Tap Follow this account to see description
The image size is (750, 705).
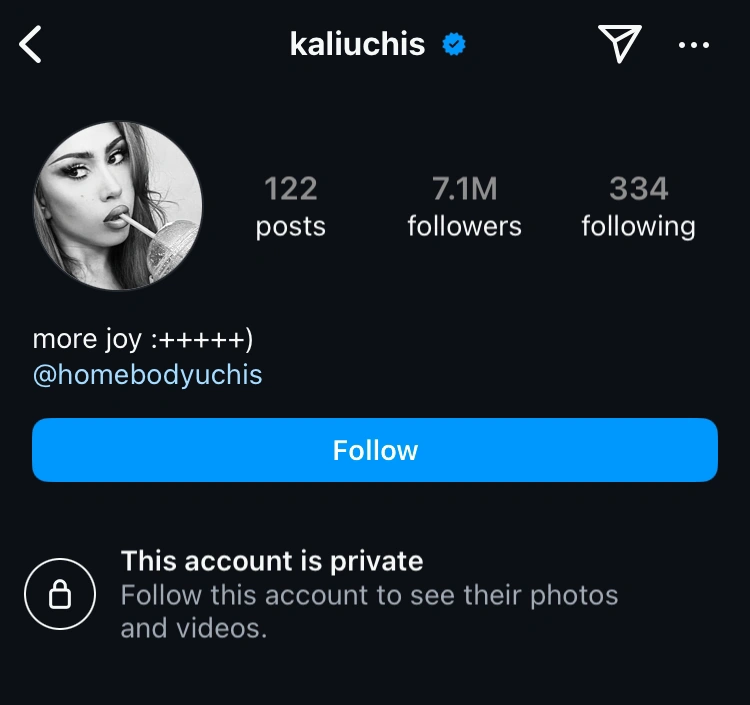click(x=369, y=612)
